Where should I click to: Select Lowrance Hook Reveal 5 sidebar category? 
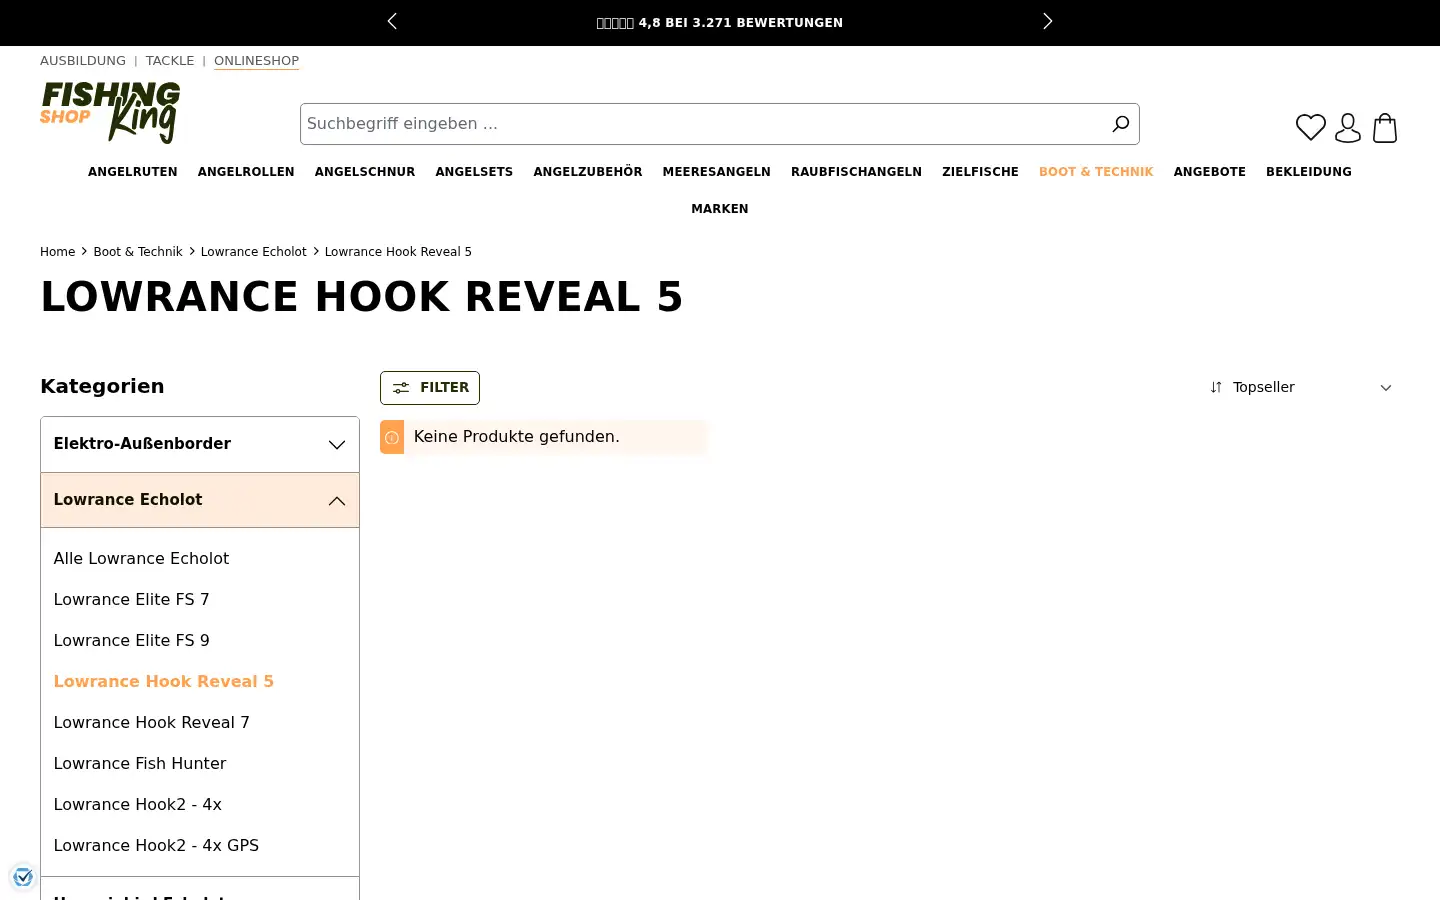(x=163, y=682)
